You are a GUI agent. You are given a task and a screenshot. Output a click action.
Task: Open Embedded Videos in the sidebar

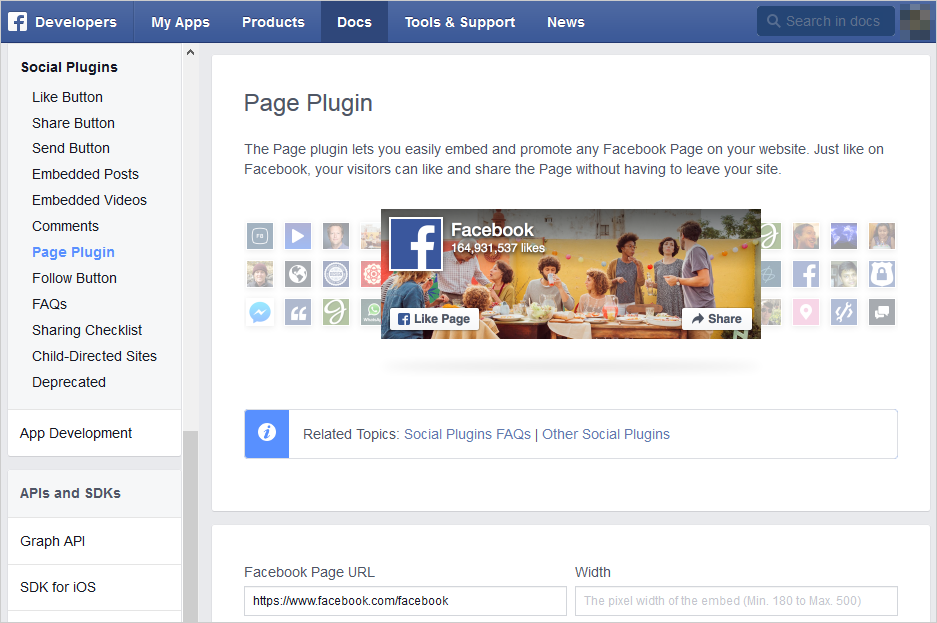click(x=90, y=200)
